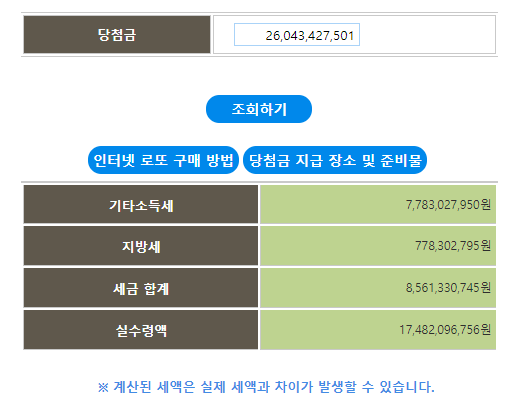The image size is (515, 415).
Task: Click the 당첨금 amount input field
Action: tap(297, 34)
